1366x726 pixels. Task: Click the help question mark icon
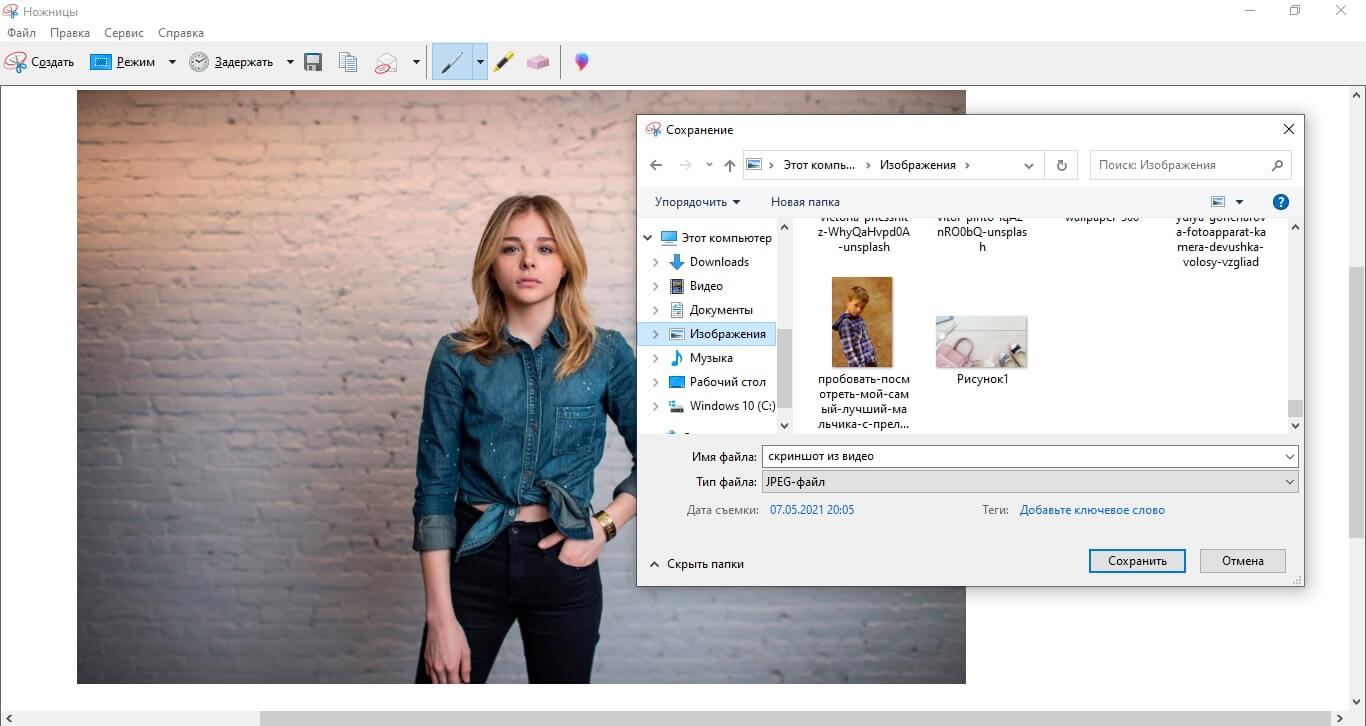[1280, 202]
